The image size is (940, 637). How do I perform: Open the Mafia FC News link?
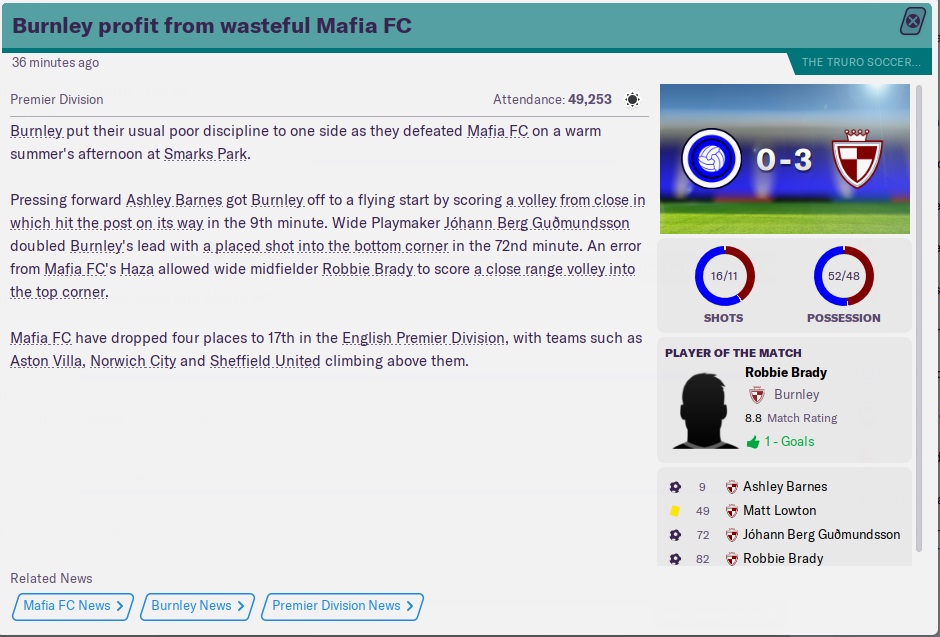point(72,606)
